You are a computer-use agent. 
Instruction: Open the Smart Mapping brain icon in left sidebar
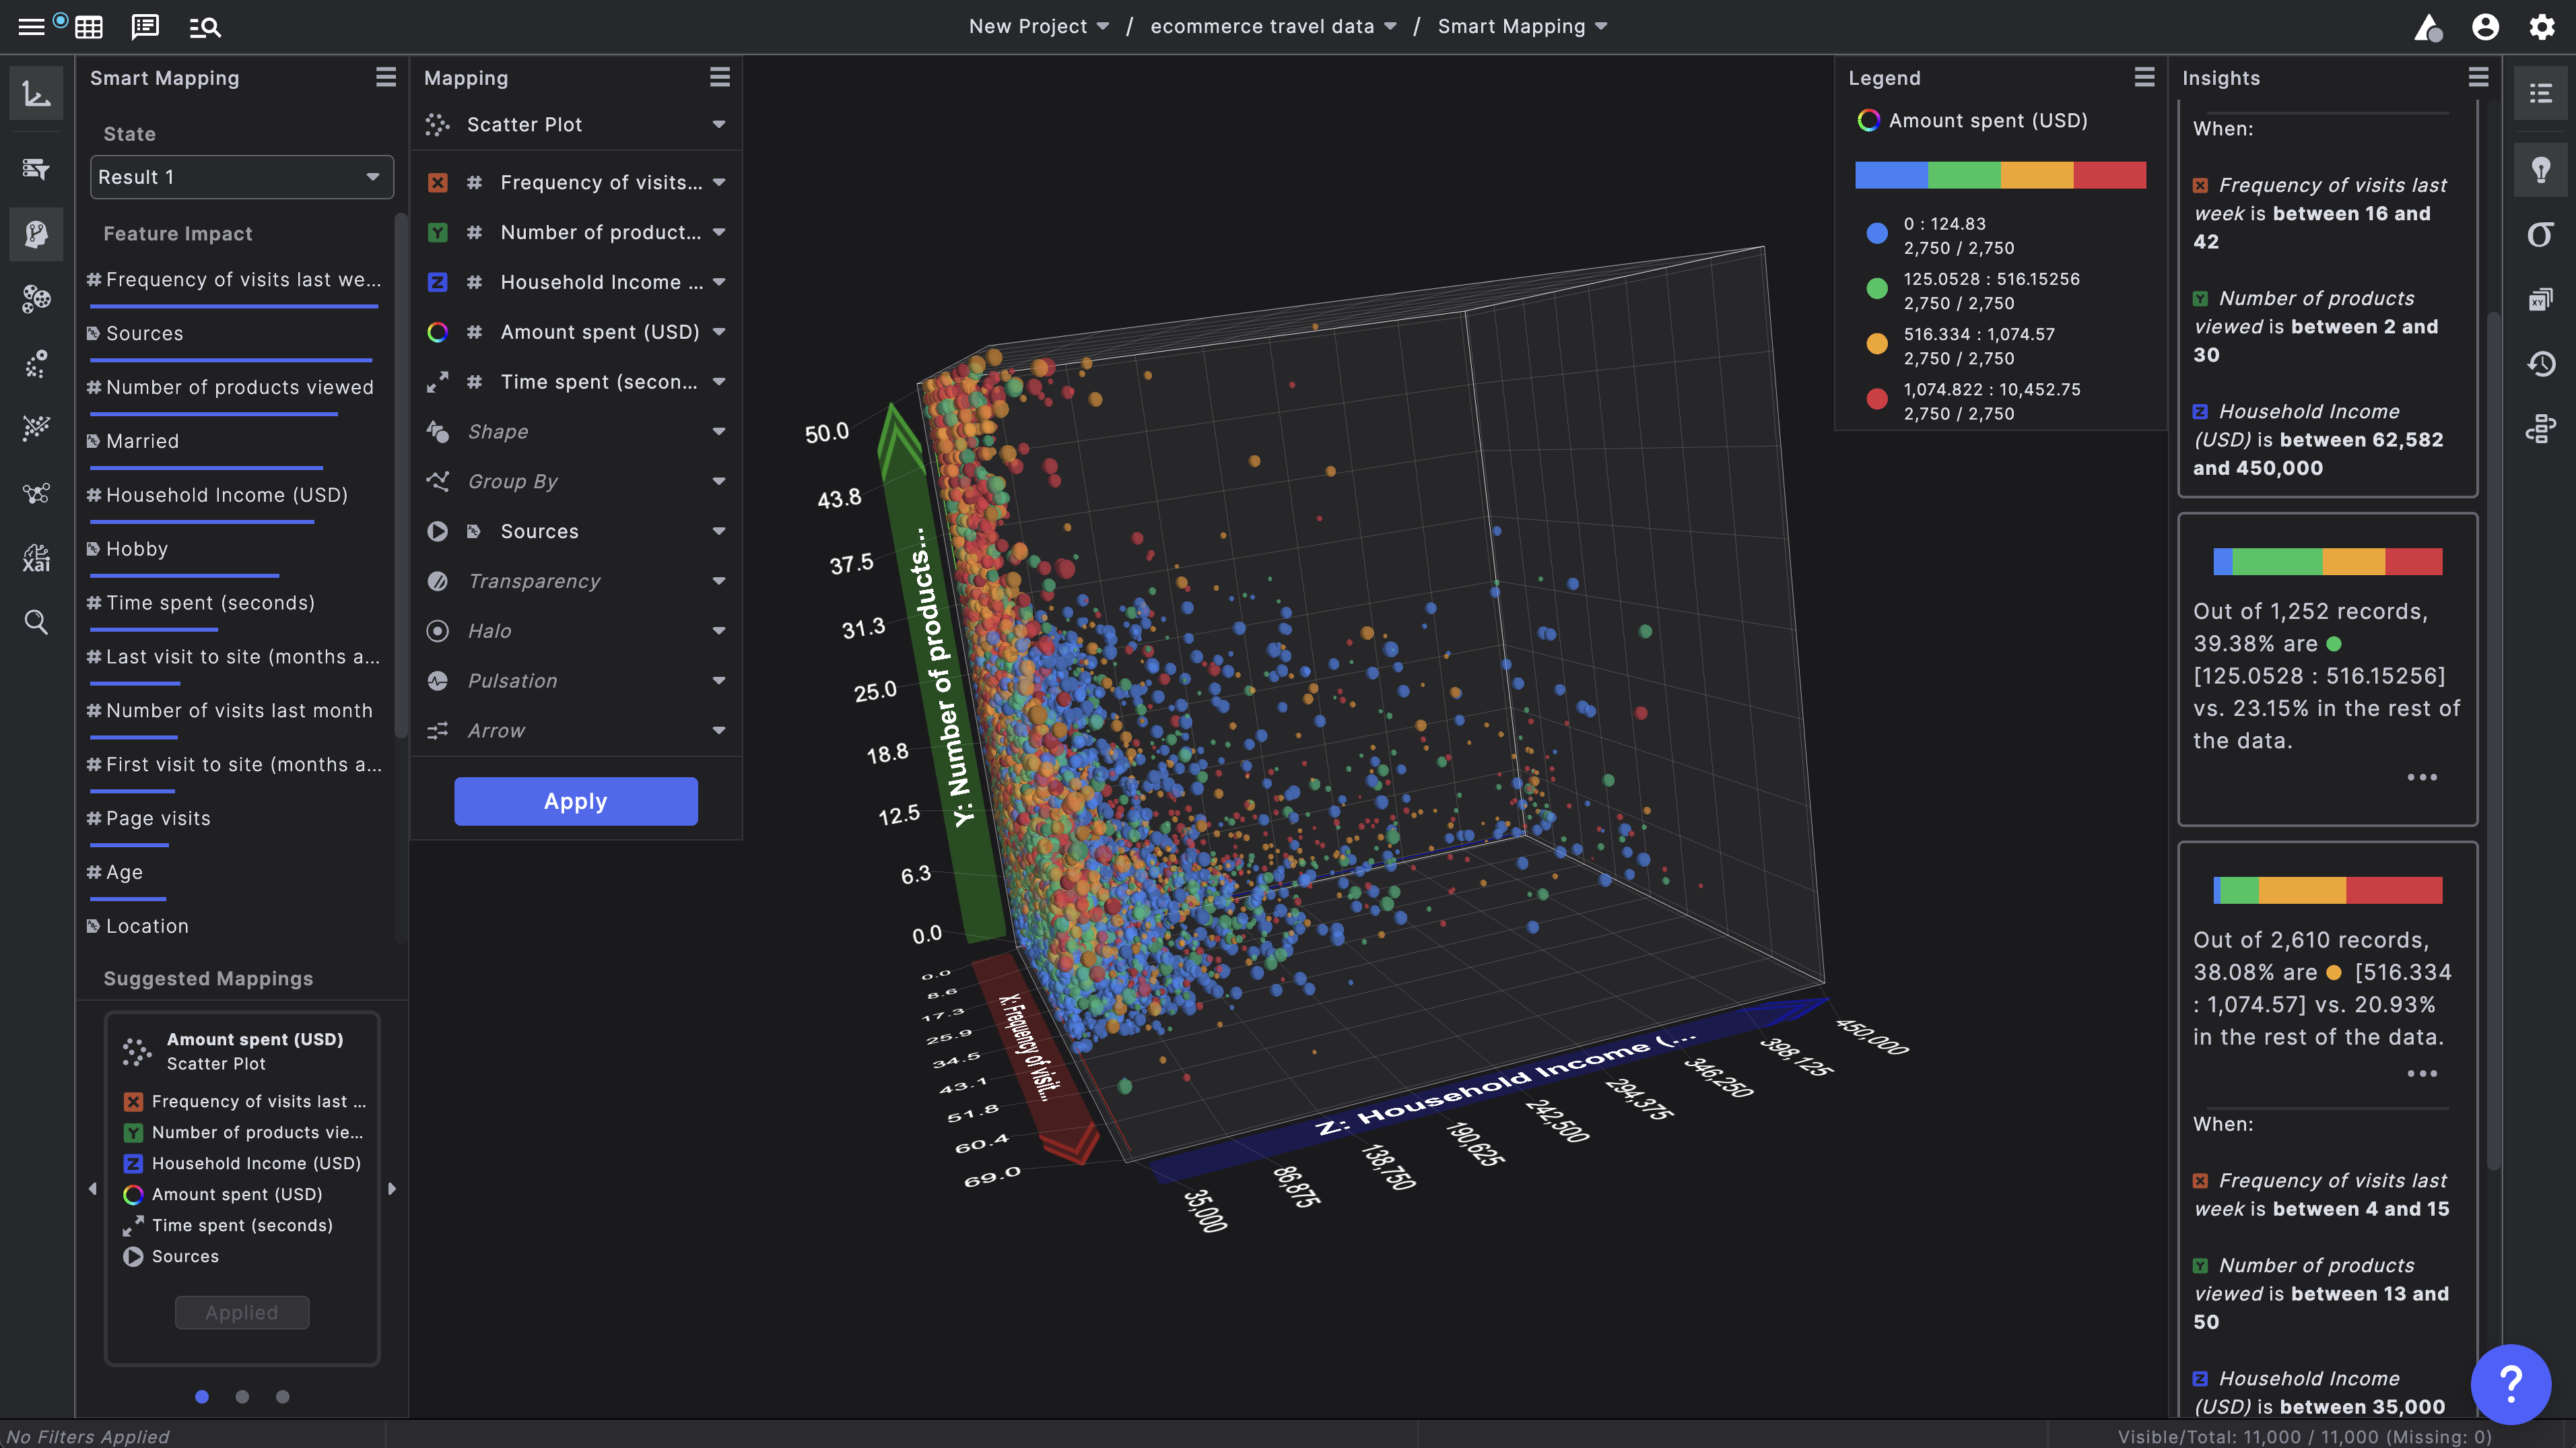point(36,234)
